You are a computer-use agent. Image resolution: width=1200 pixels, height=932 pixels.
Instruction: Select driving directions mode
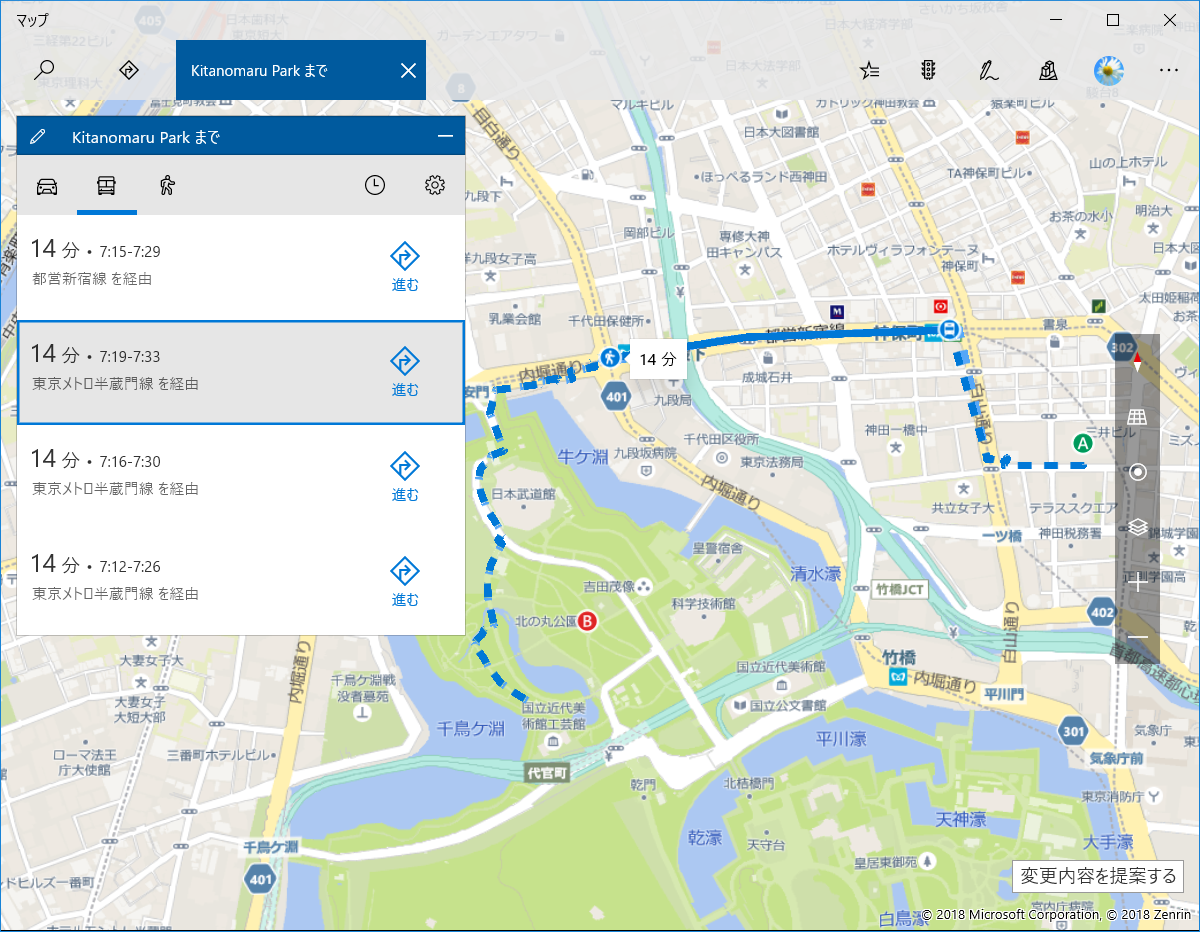point(47,185)
